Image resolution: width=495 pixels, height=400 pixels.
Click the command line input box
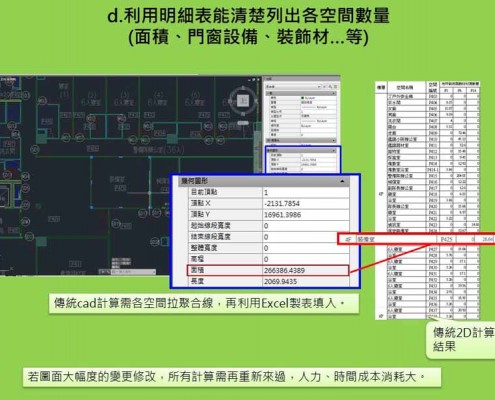coord(133,272)
